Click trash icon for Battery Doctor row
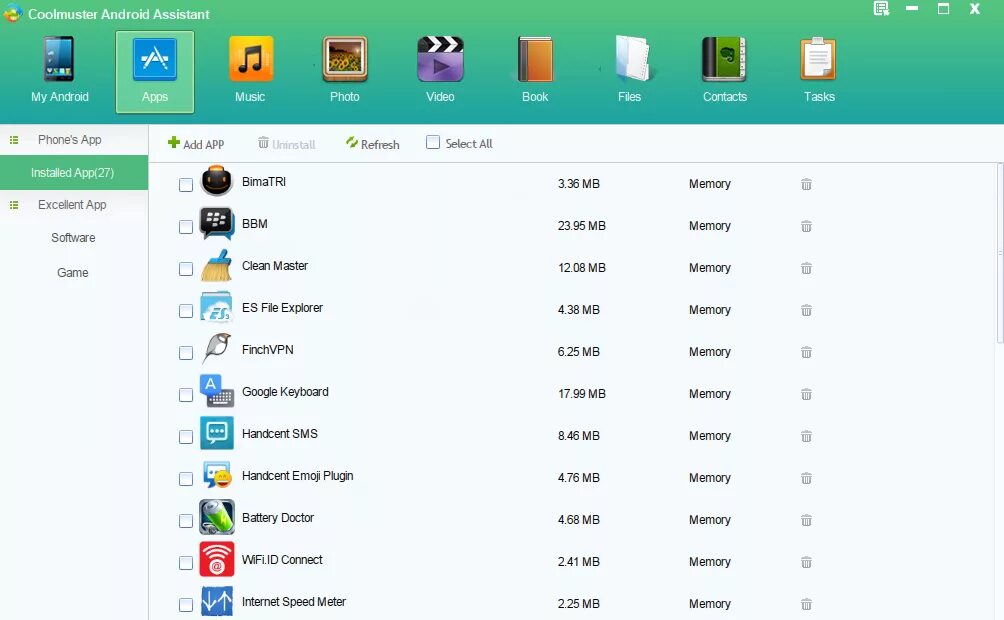 [806, 520]
